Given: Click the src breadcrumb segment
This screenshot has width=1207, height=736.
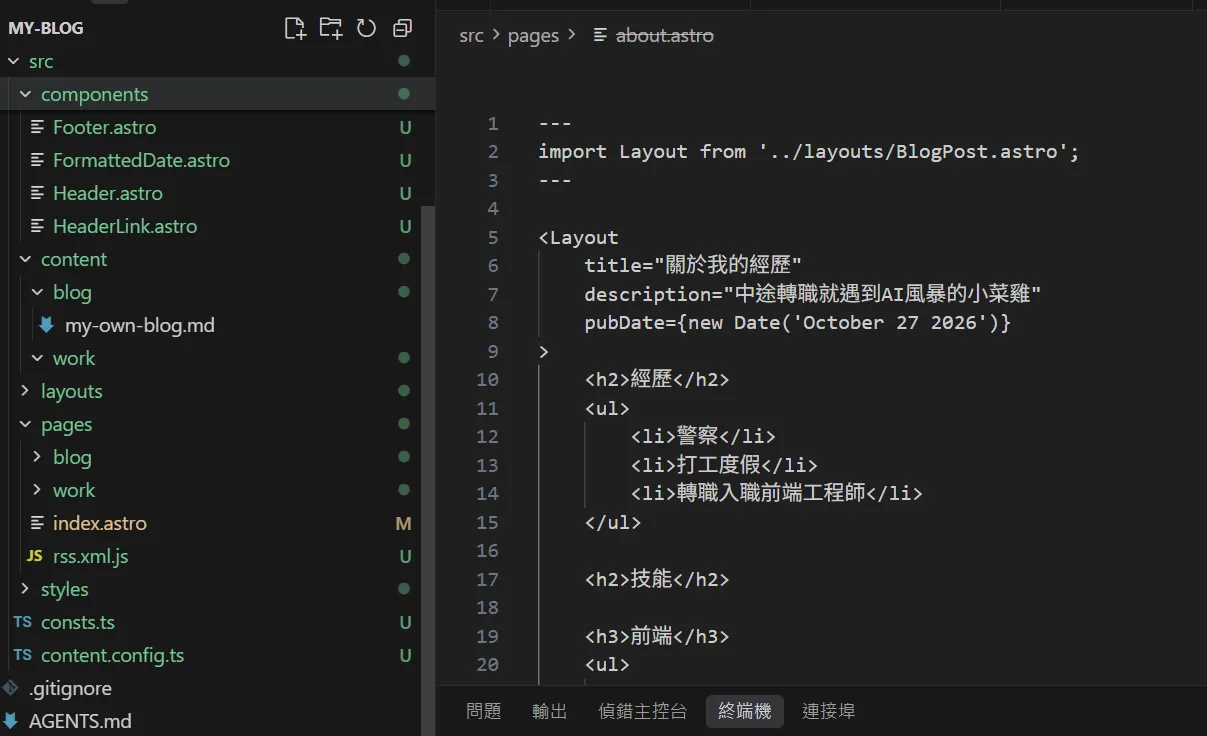Looking at the screenshot, I should [471, 35].
